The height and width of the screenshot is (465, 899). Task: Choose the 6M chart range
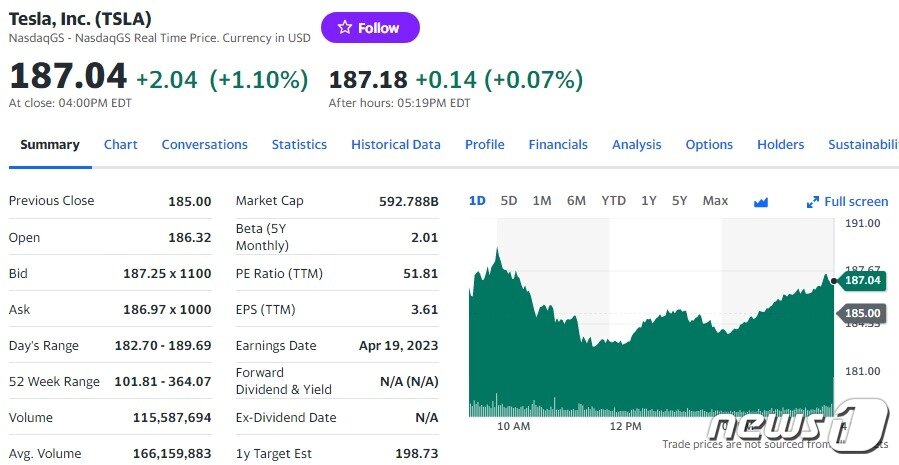576,201
